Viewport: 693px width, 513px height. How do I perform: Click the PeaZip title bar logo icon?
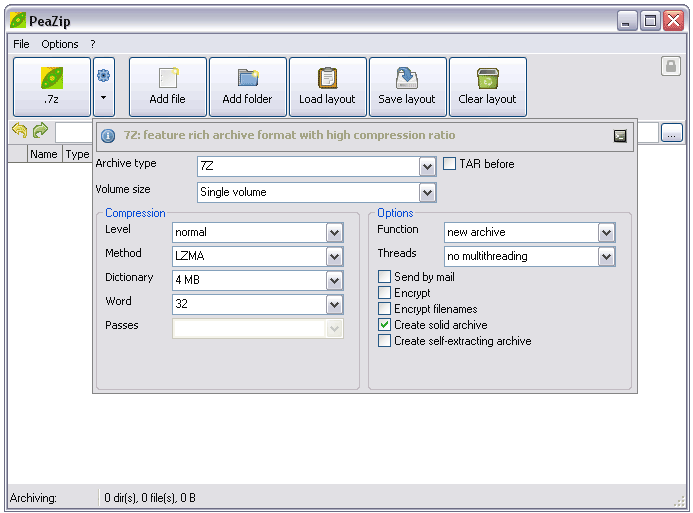(18, 20)
